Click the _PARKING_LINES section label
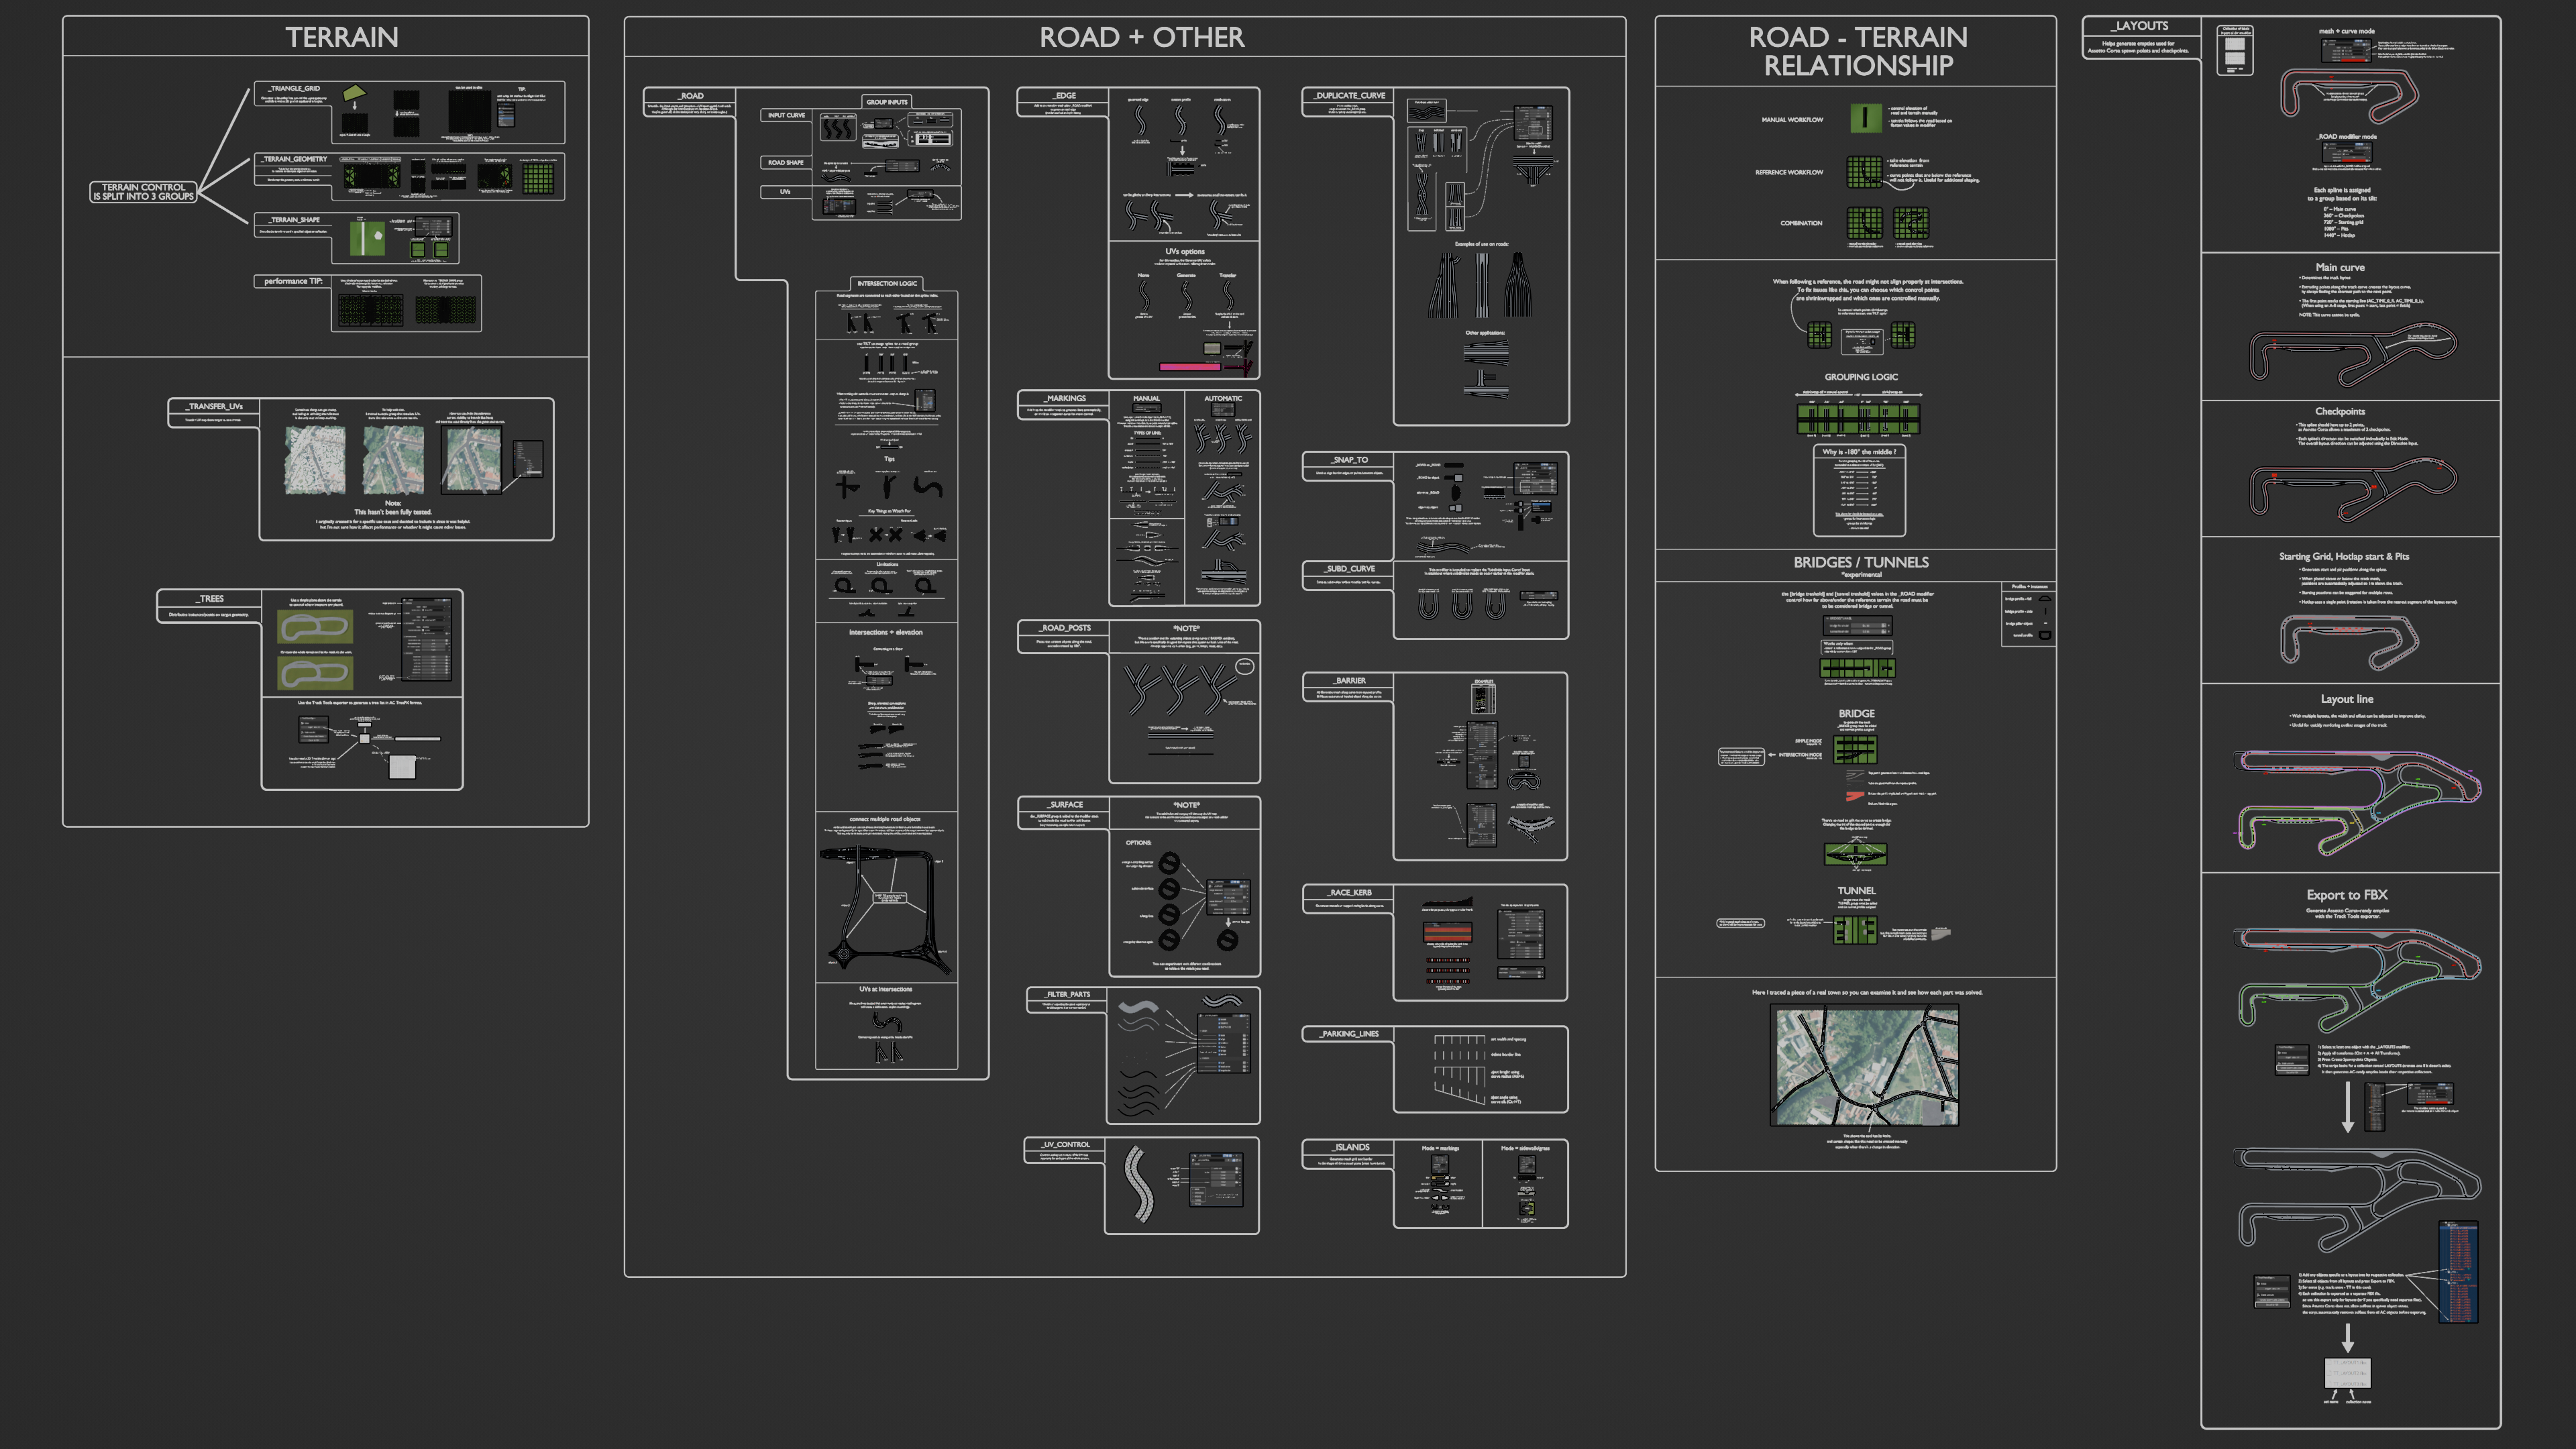Viewport: 2576px width, 1449px height. pyautogui.click(x=1348, y=1034)
